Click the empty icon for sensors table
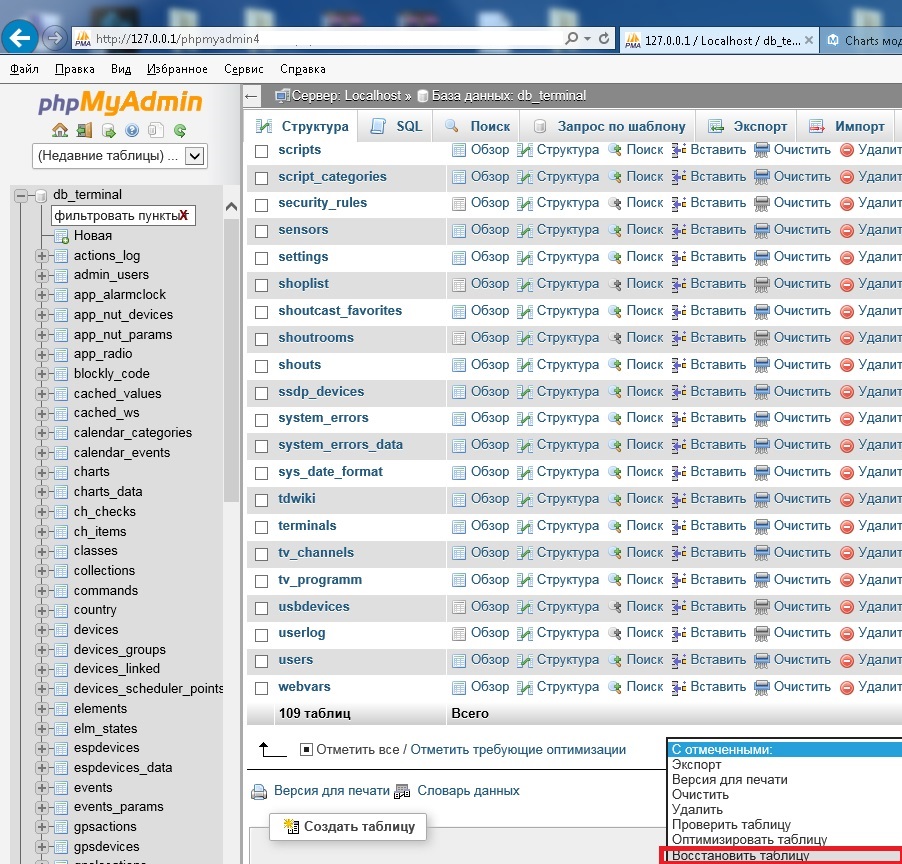Image resolution: width=902 pixels, height=864 pixels. point(762,230)
